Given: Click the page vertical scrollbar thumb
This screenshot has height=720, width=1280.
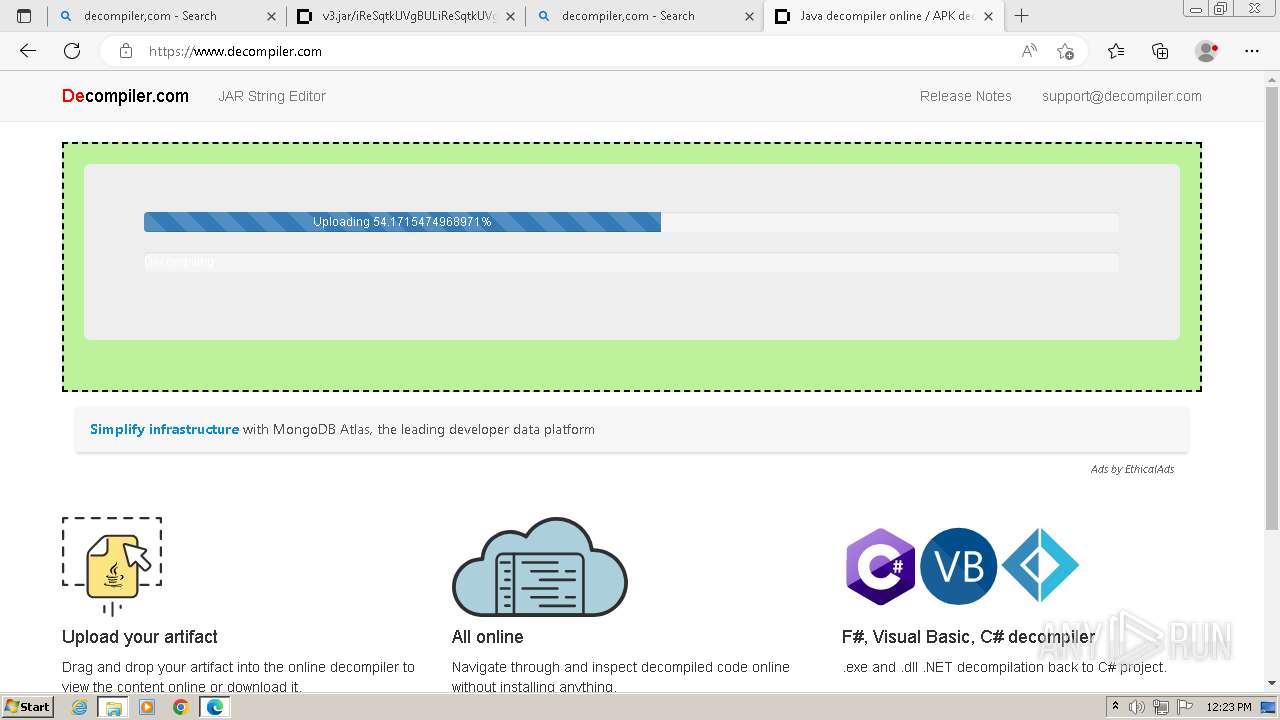Looking at the screenshot, I should click(1272, 310).
